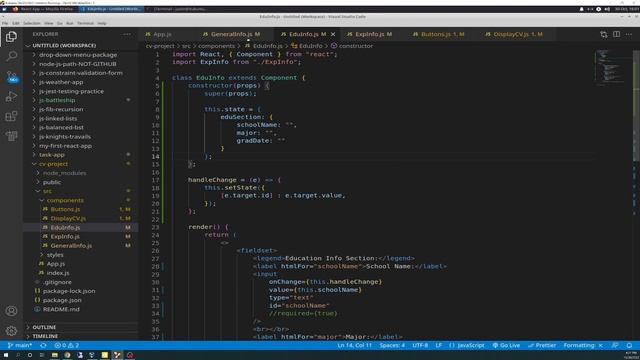Expand the my-first-react-app folder
The image size is (640, 360).
tap(81, 146)
